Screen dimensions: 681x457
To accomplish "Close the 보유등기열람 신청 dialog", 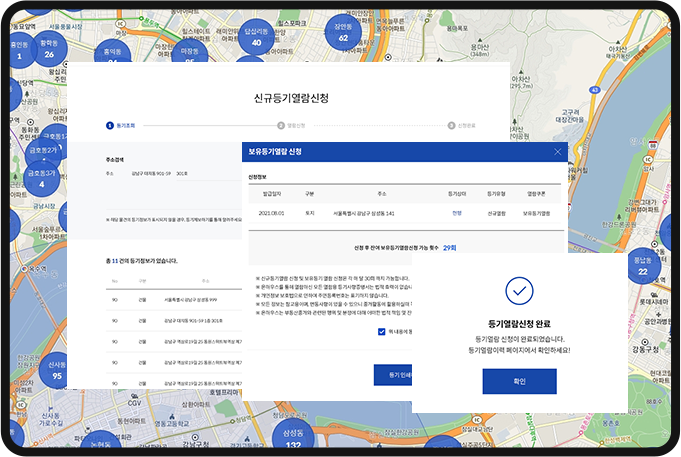I will pos(556,151).
